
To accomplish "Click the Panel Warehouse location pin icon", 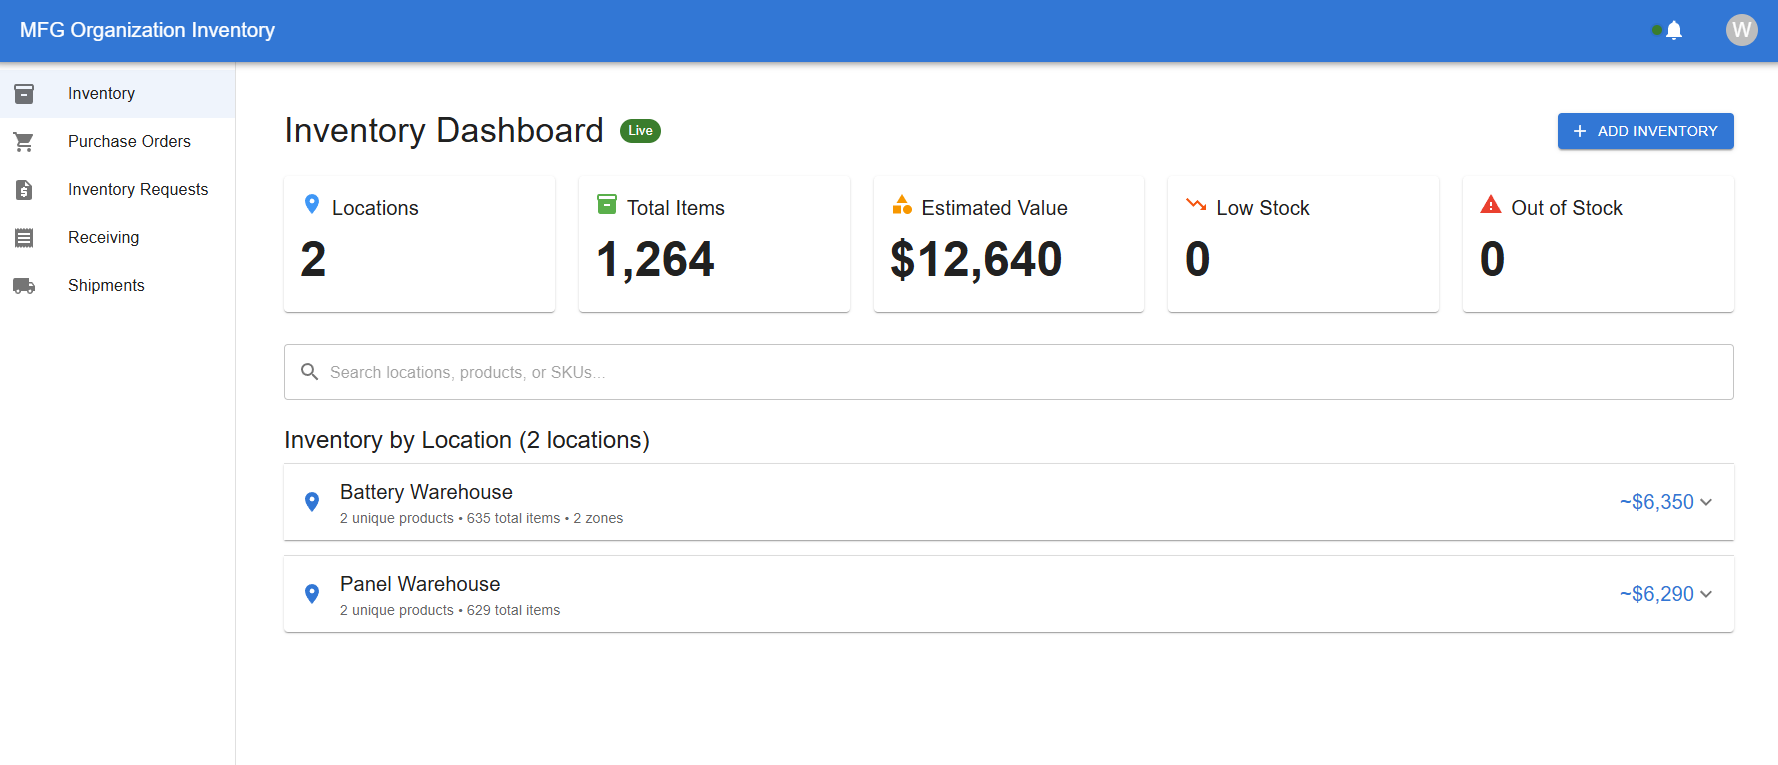I will (x=312, y=594).
